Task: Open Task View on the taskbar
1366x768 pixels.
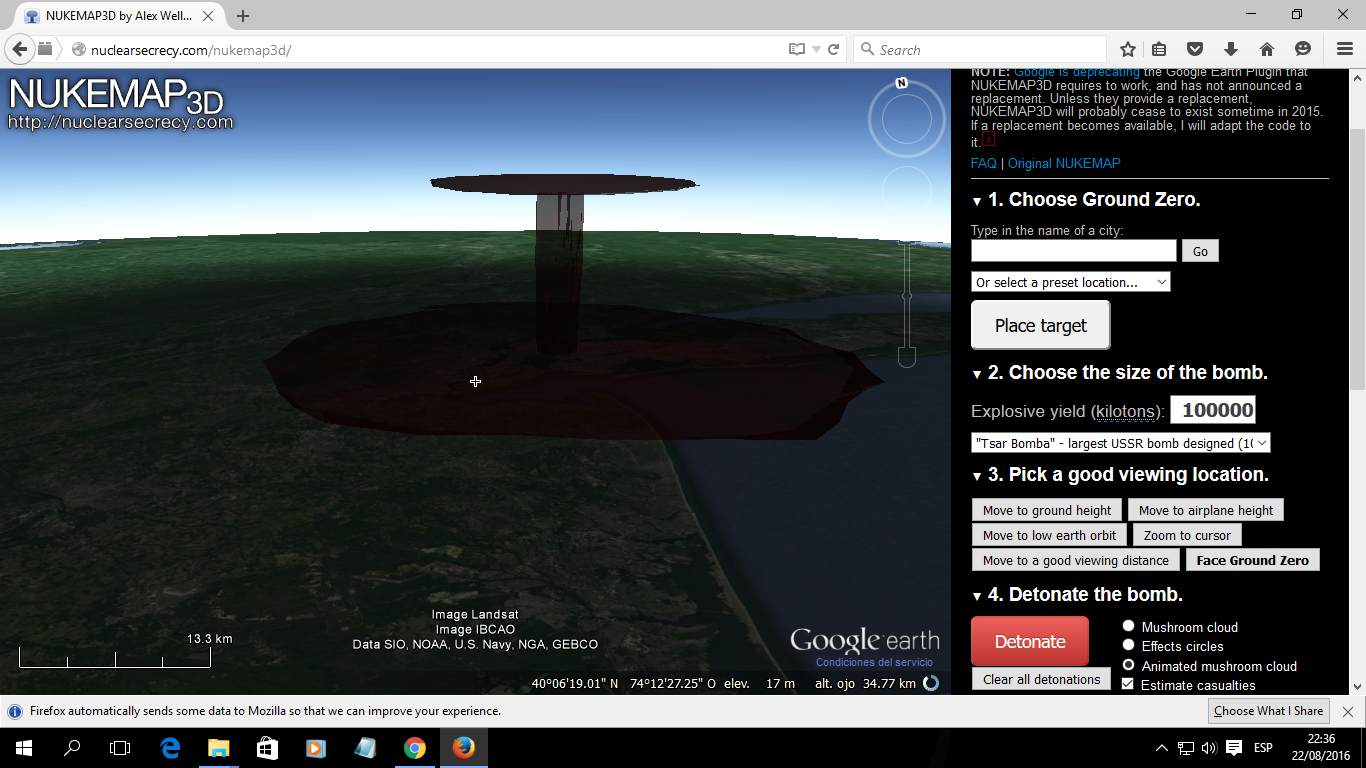Action: pos(120,747)
